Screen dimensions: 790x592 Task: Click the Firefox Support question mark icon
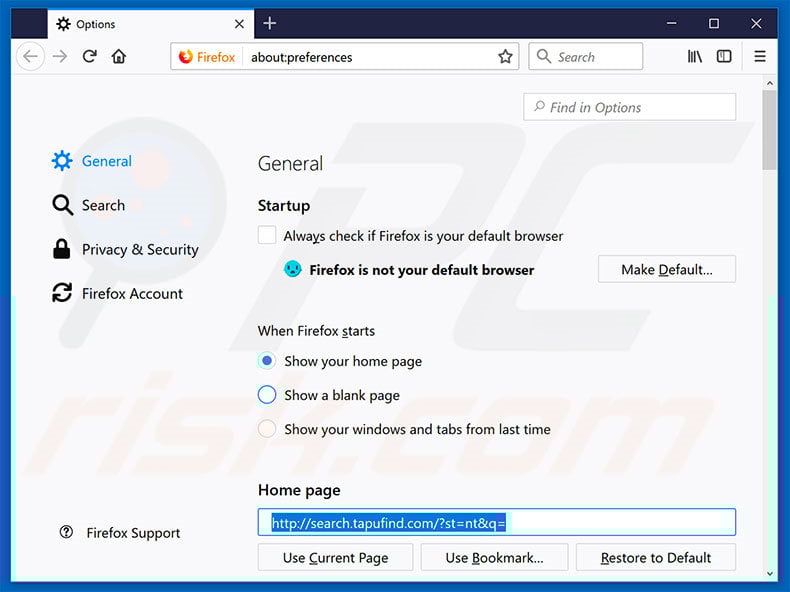click(66, 532)
